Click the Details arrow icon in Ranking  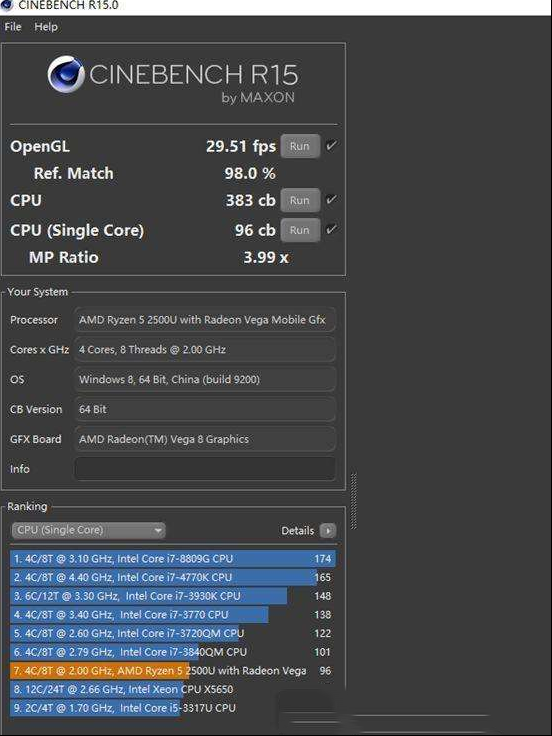coord(328,530)
